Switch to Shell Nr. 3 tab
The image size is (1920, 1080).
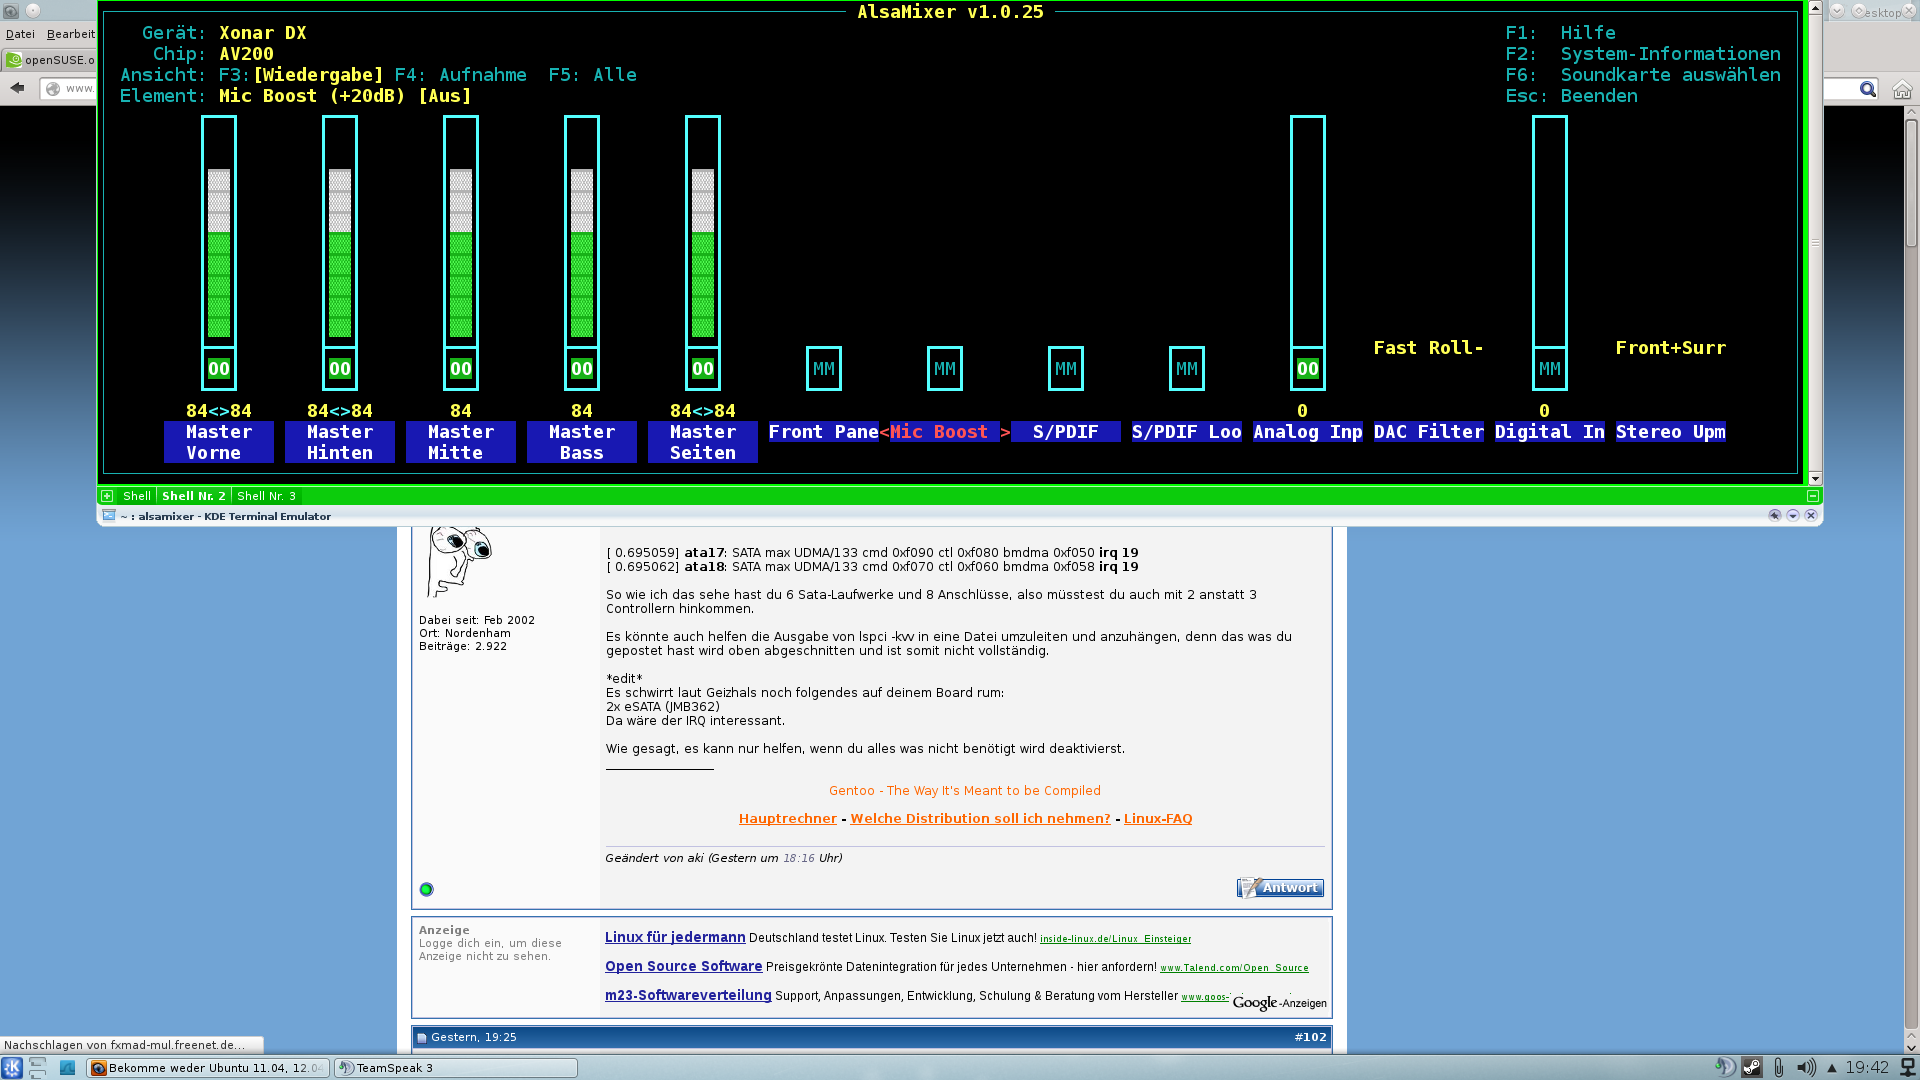coord(266,496)
